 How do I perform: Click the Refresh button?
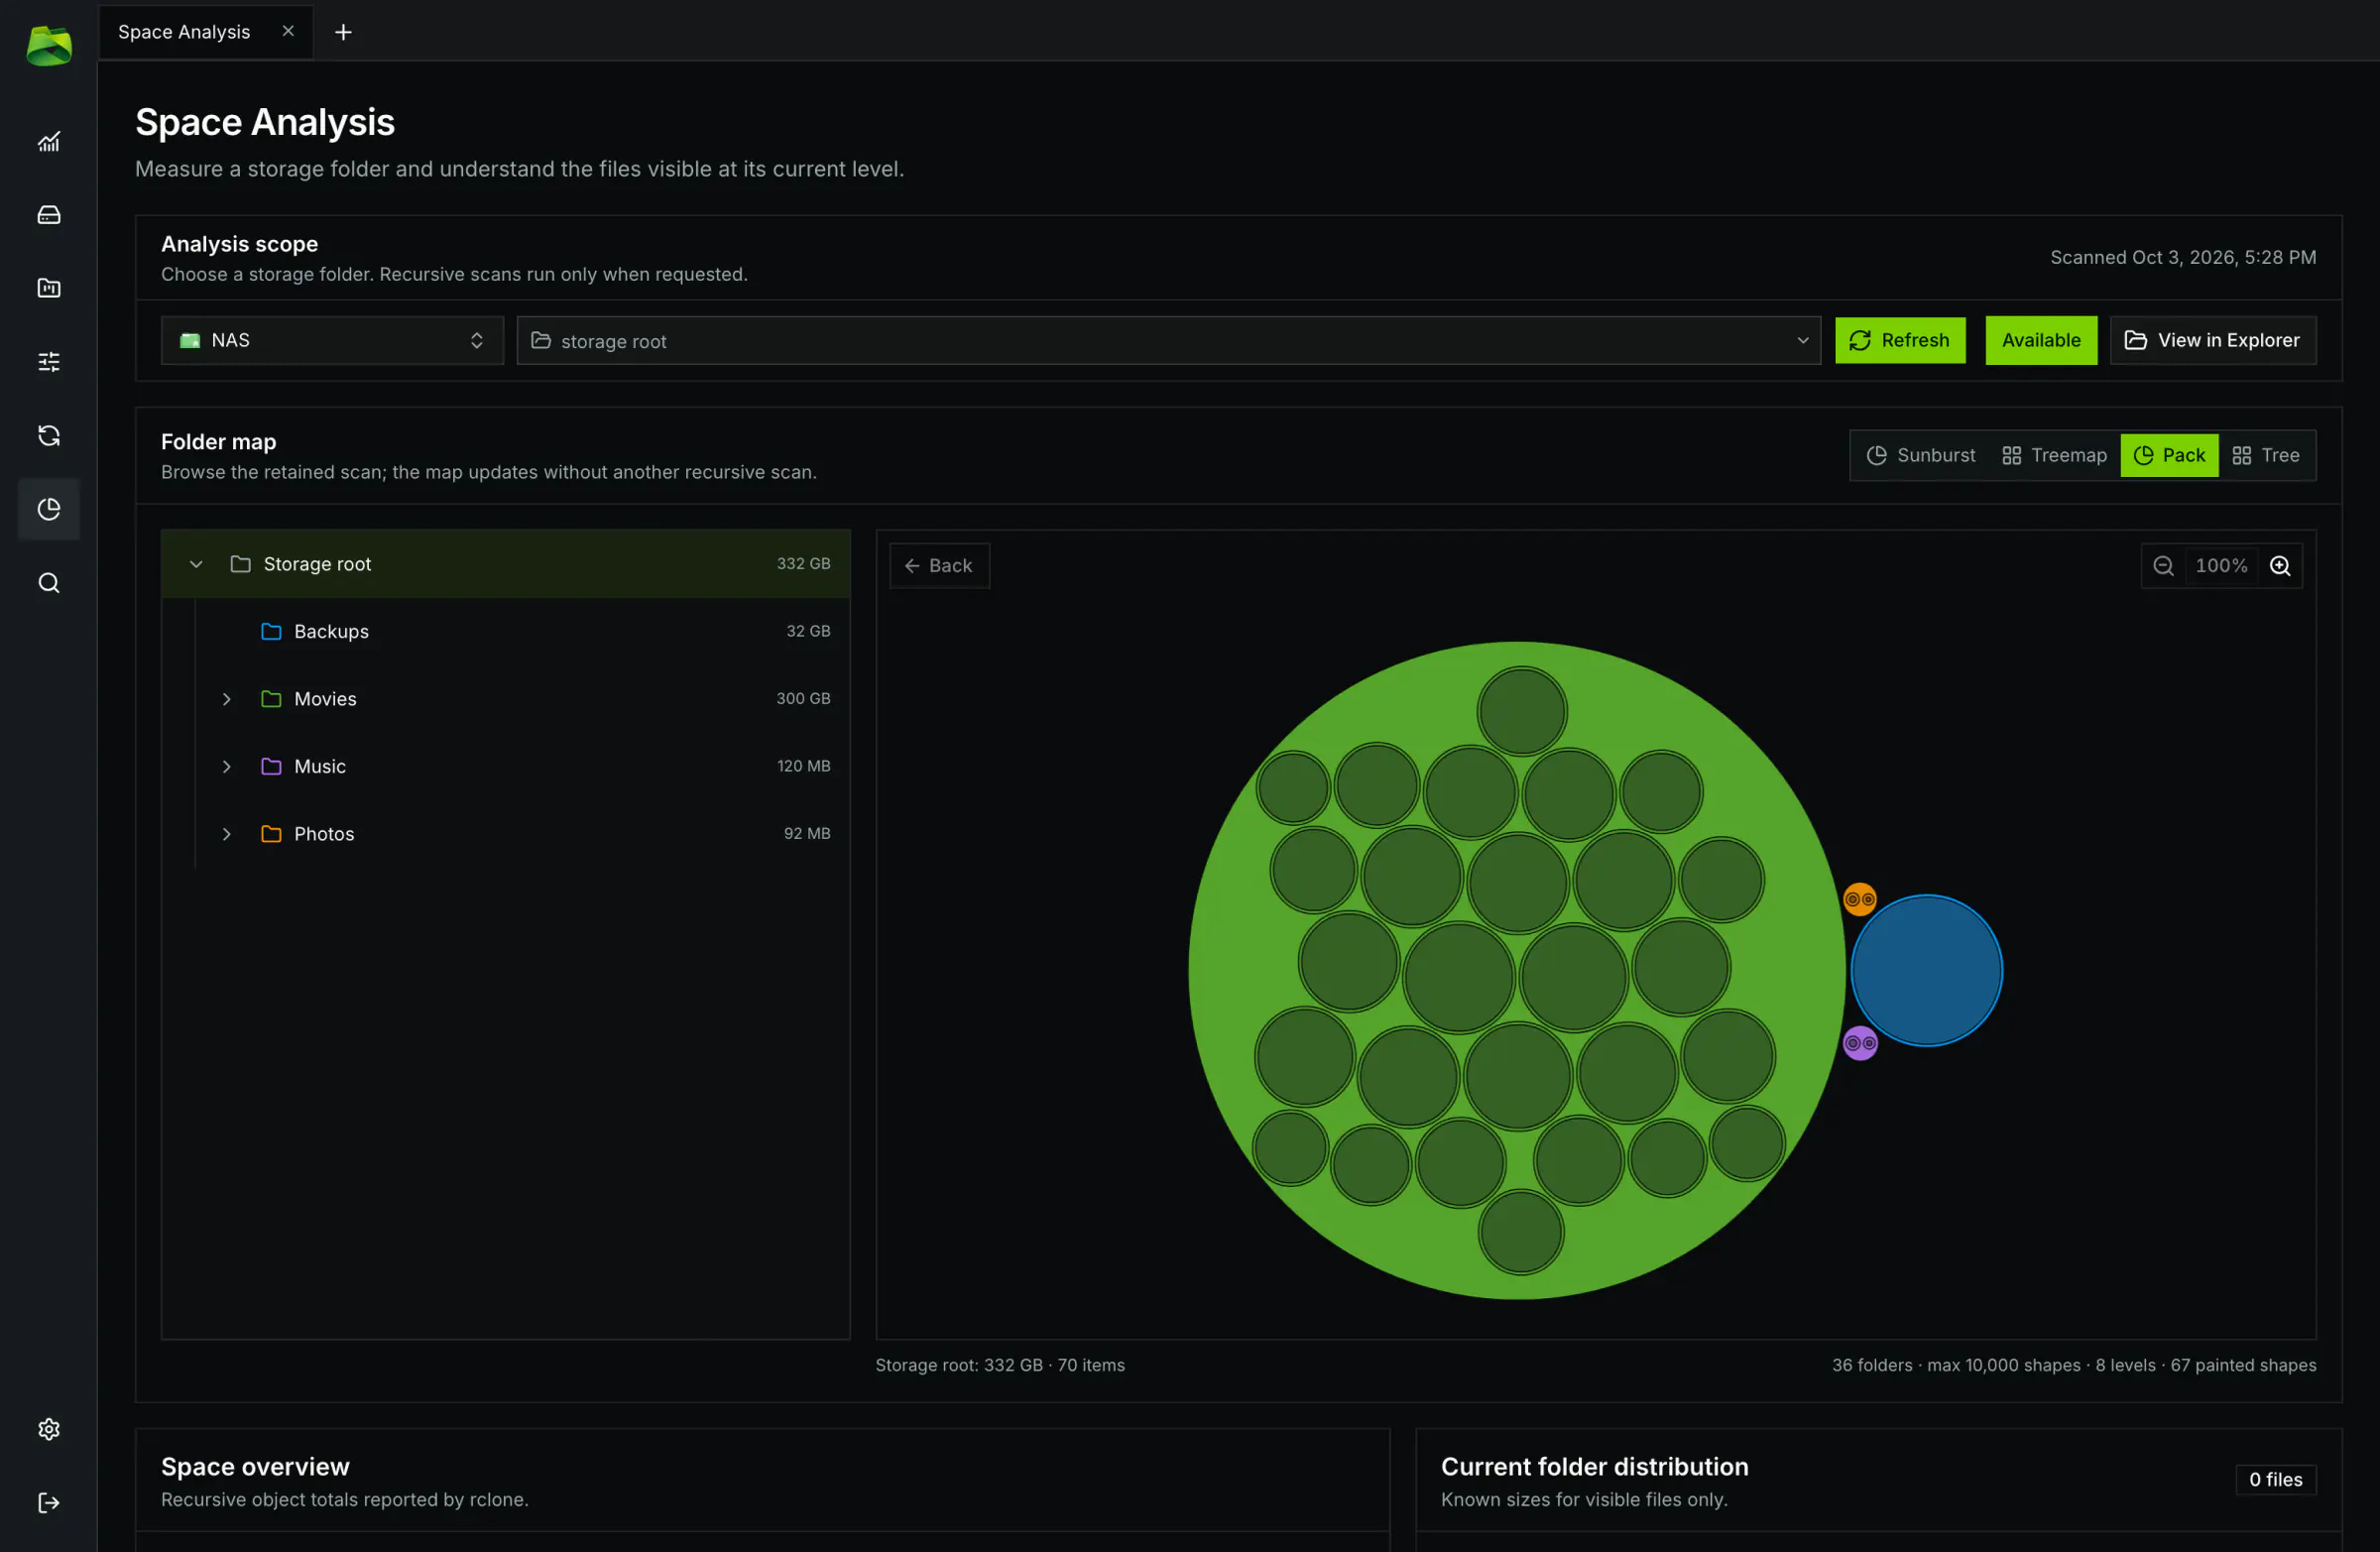pos(1899,341)
